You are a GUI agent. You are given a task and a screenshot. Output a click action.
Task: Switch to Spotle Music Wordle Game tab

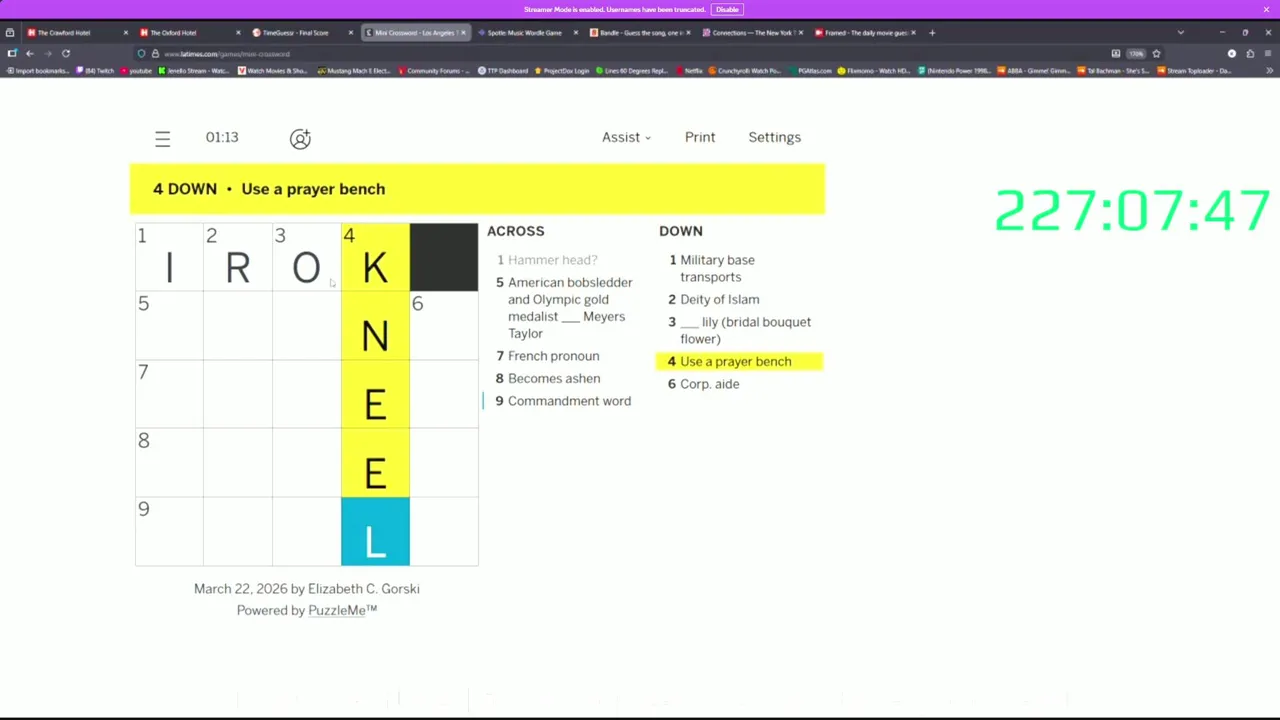(x=525, y=33)
